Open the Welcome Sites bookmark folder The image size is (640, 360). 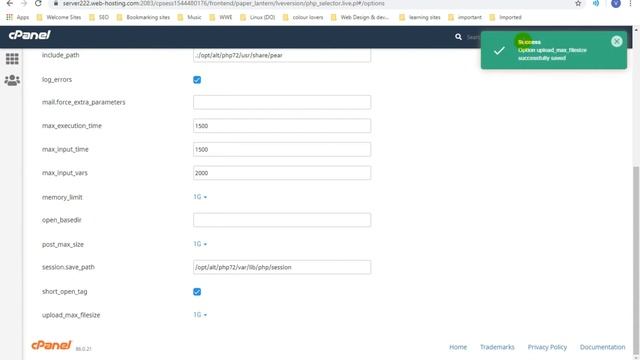coord(59,17)
